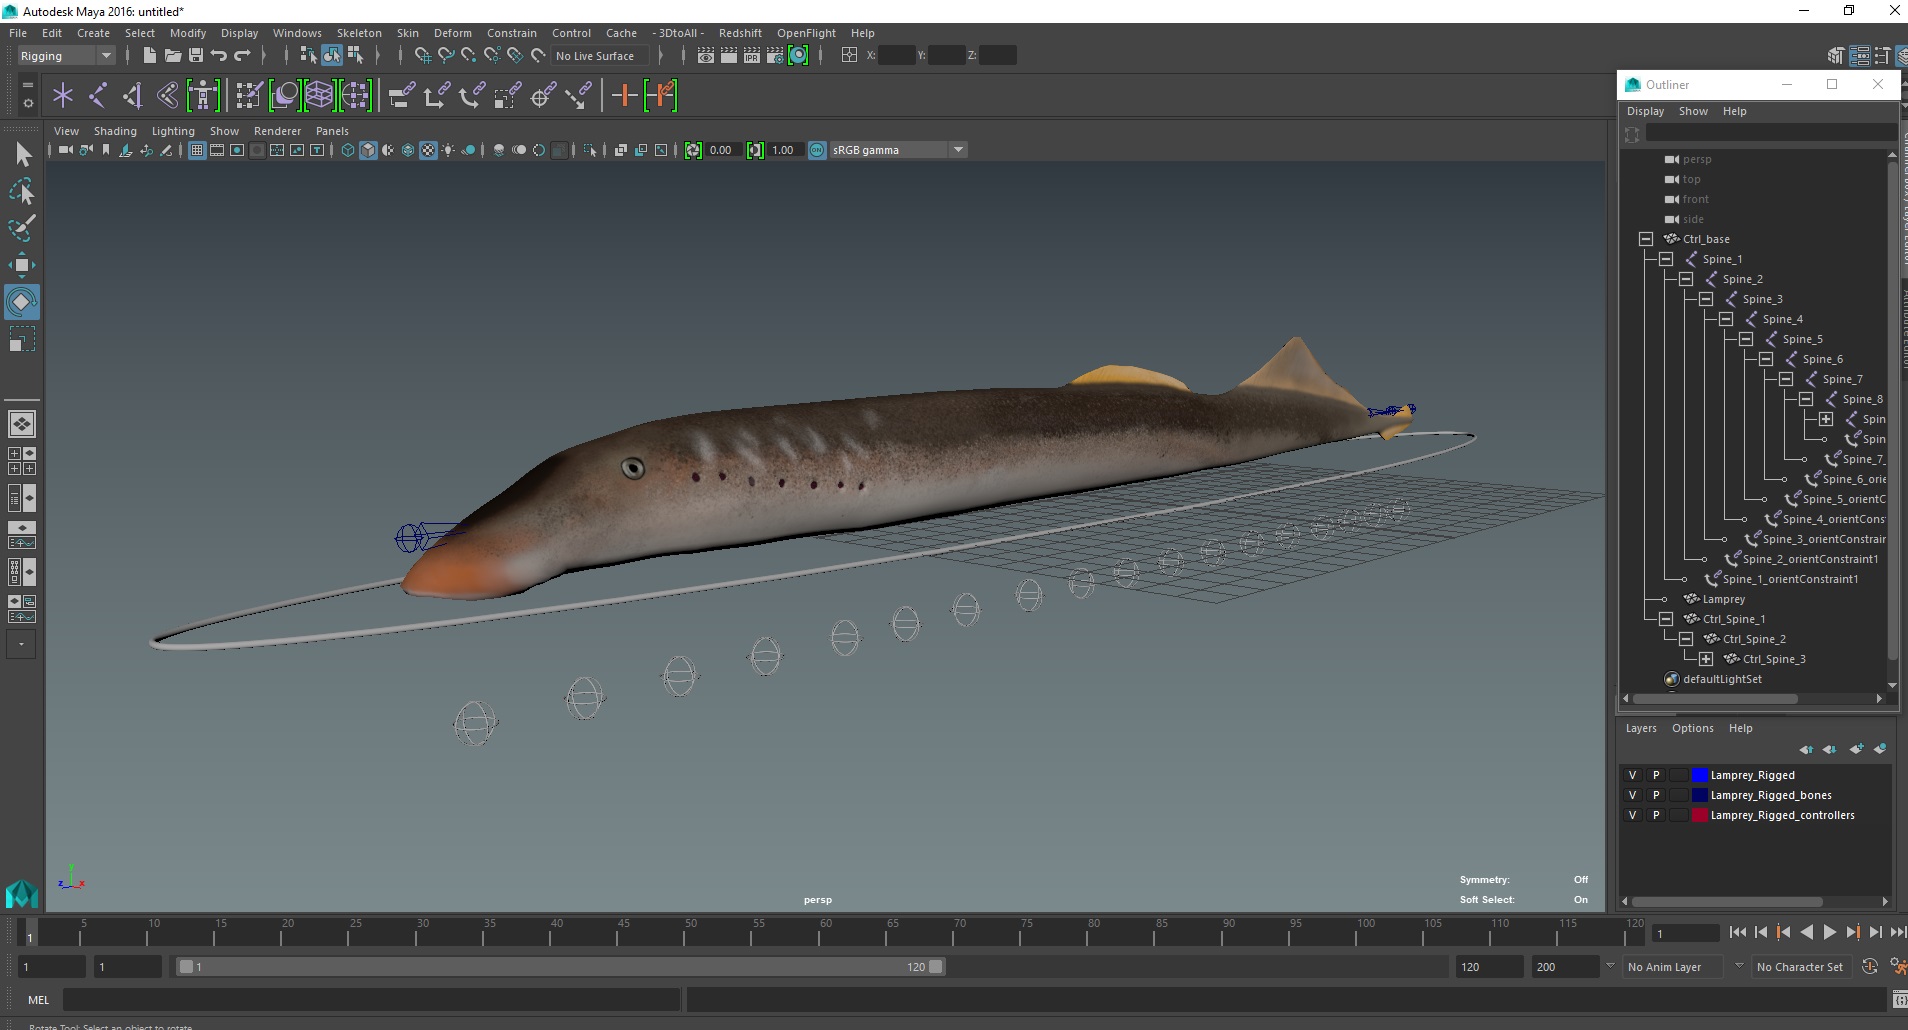
Task: Open the Rigging menu set dropdown
Action: coord(66,56)
